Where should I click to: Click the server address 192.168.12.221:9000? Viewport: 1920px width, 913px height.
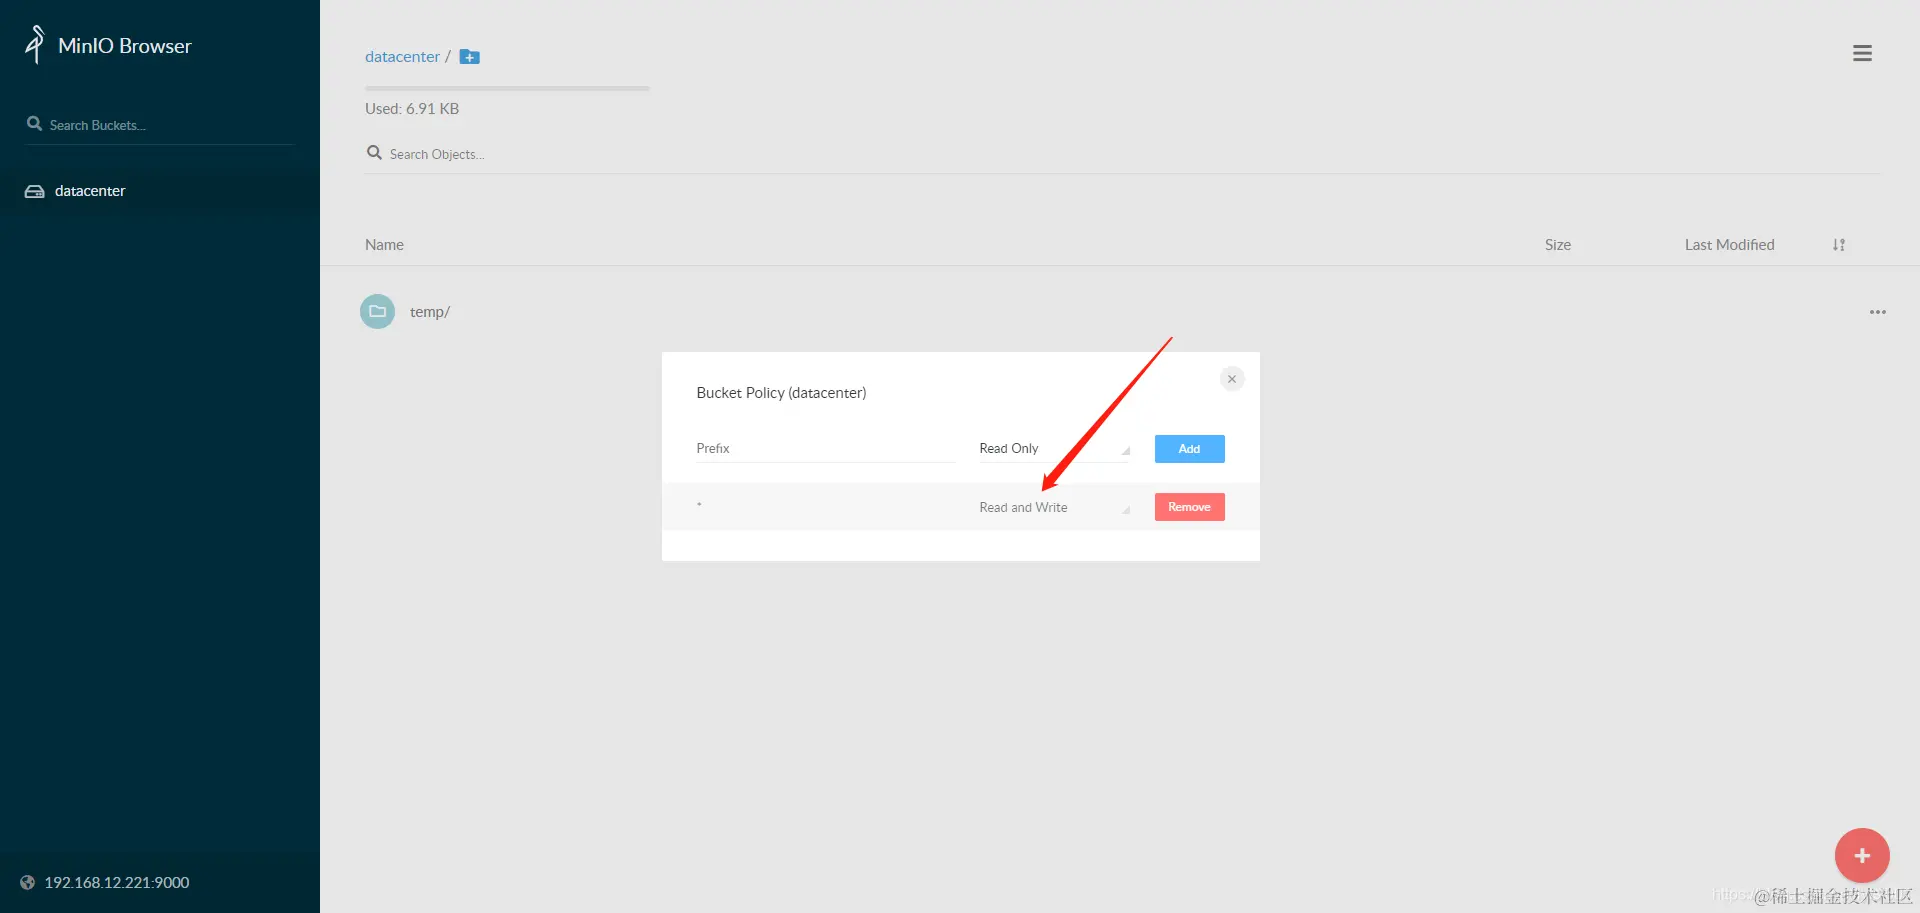pyautogui.click(x=117, y=882)
